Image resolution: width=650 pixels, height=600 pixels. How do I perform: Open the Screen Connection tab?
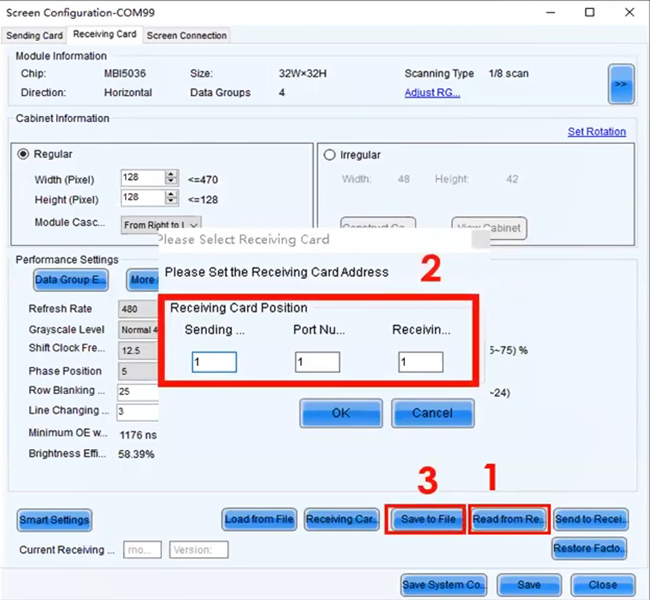tap(187, 35)
